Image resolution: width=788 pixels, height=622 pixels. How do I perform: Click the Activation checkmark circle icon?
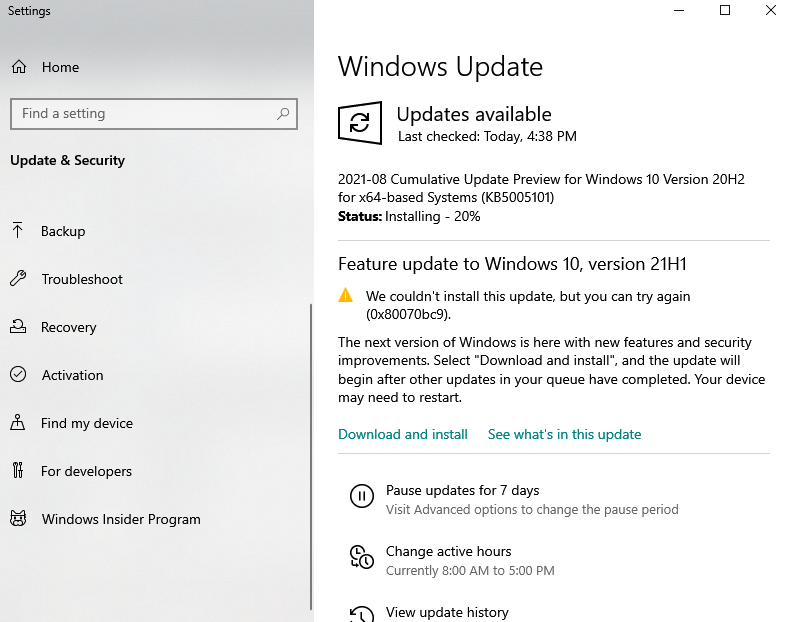click(18, 374)
